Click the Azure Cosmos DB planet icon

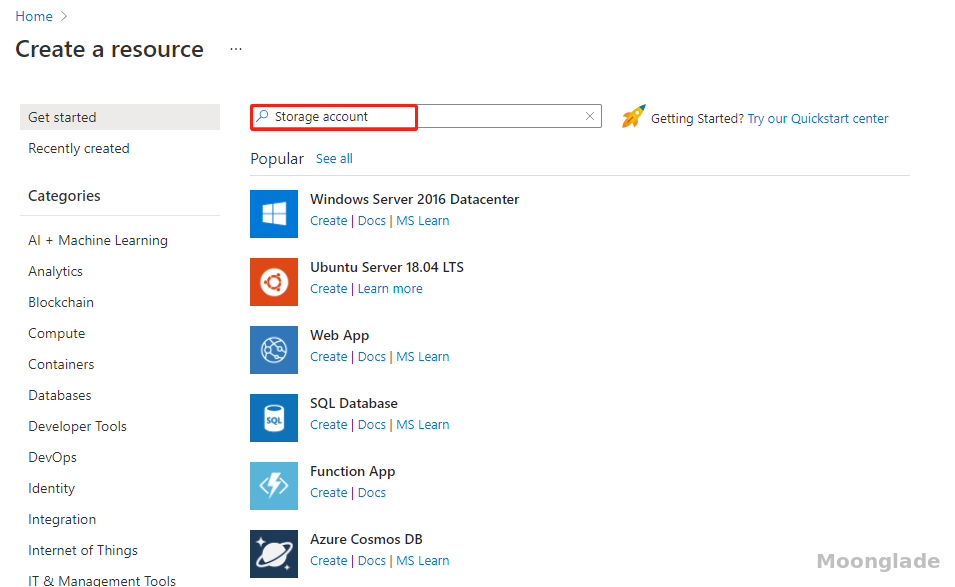click(273, 554)
